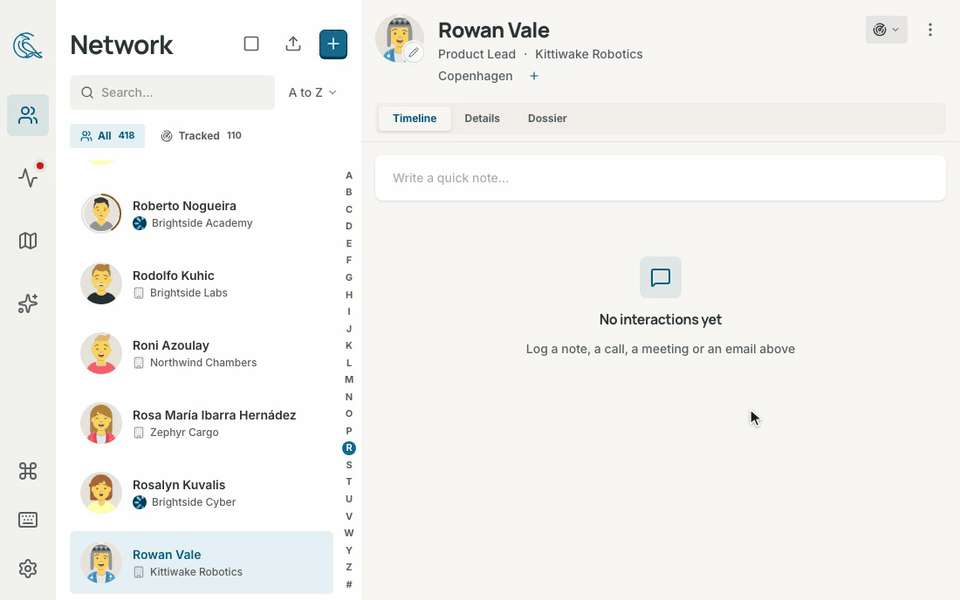Switch to the Details tab

[482, 118]
